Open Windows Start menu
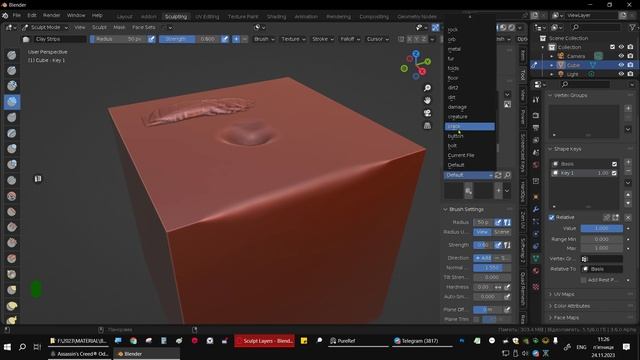The height and width of the screenshot is (360, 640). coord(7,347)
